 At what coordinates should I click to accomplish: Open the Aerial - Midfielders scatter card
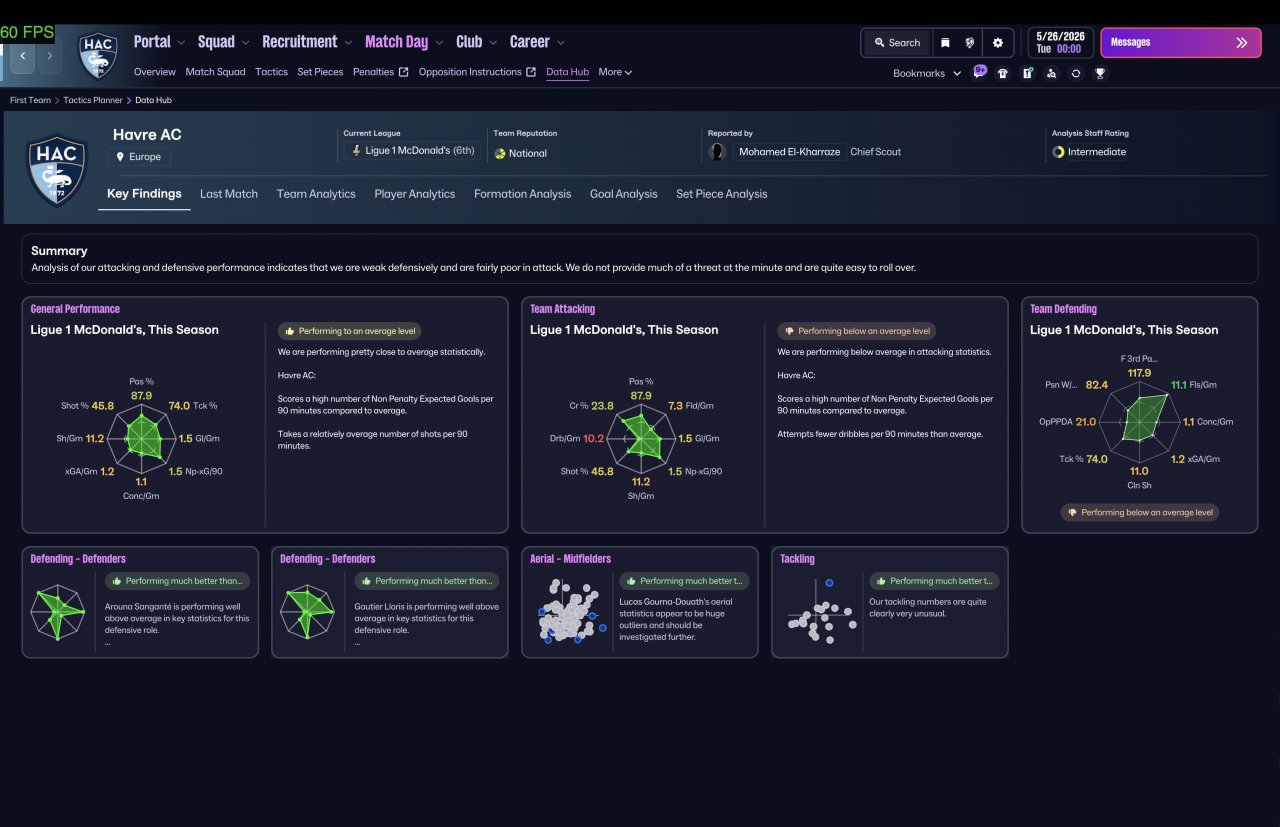[640, 602]
